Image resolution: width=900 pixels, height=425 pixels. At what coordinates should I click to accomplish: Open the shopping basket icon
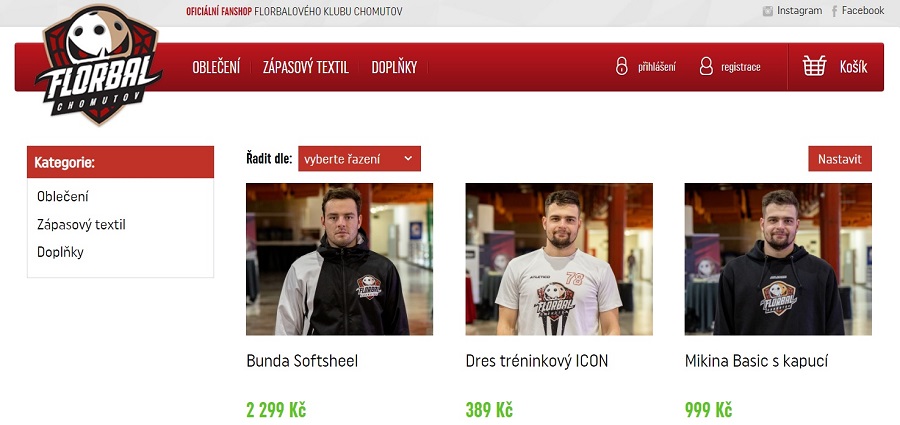coord(814,66)
